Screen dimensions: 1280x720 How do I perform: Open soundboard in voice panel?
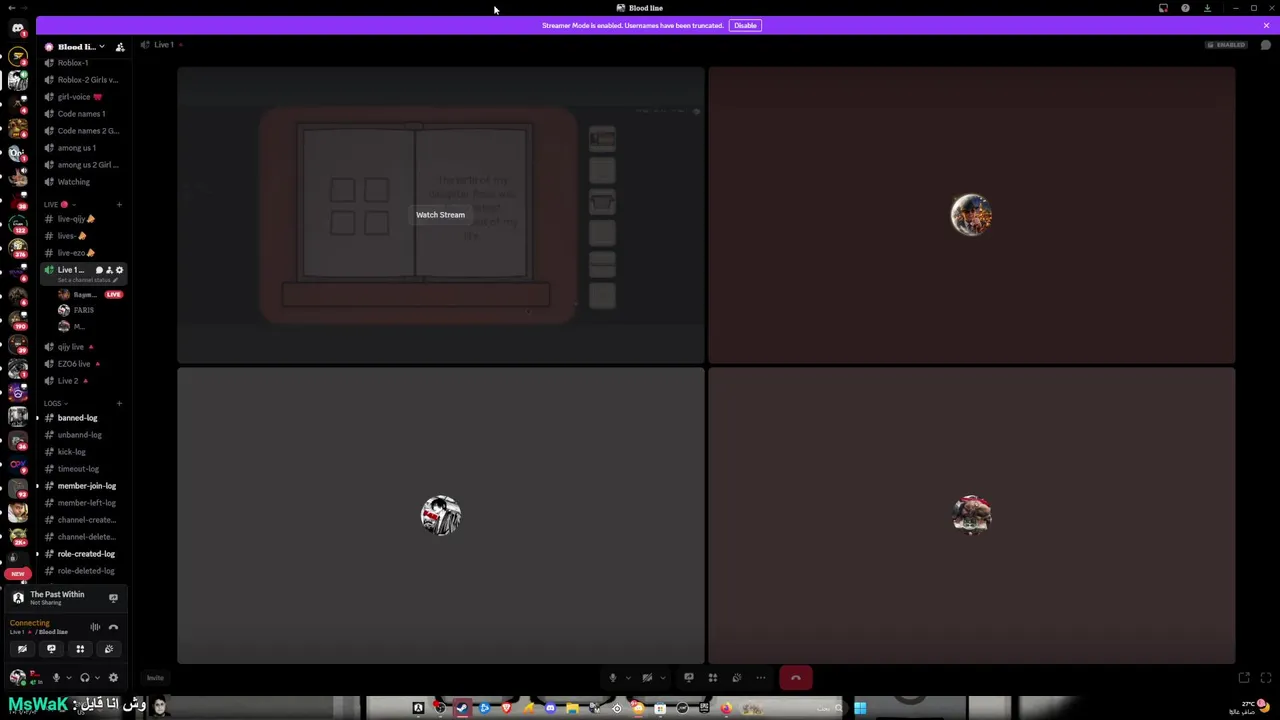109,649
